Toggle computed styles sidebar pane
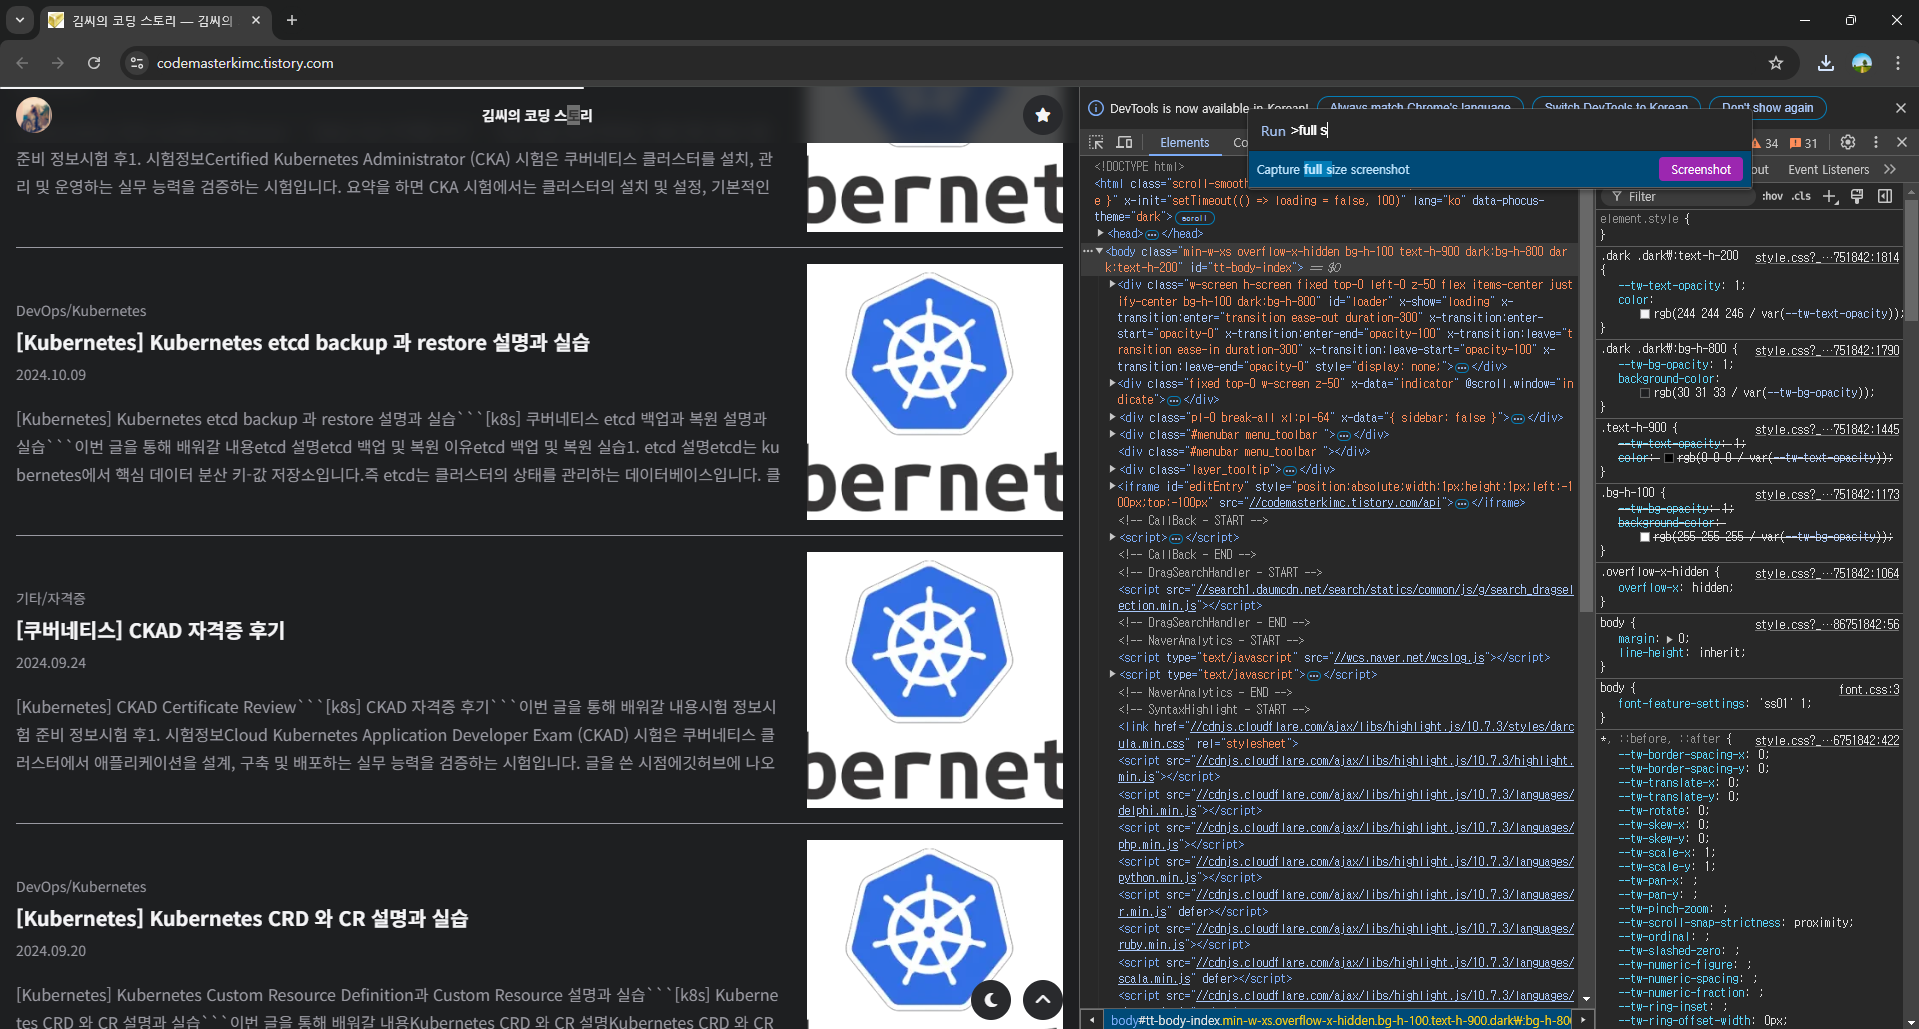The height and width of the screenshot is (1029, 1919). coord(1885,196)
